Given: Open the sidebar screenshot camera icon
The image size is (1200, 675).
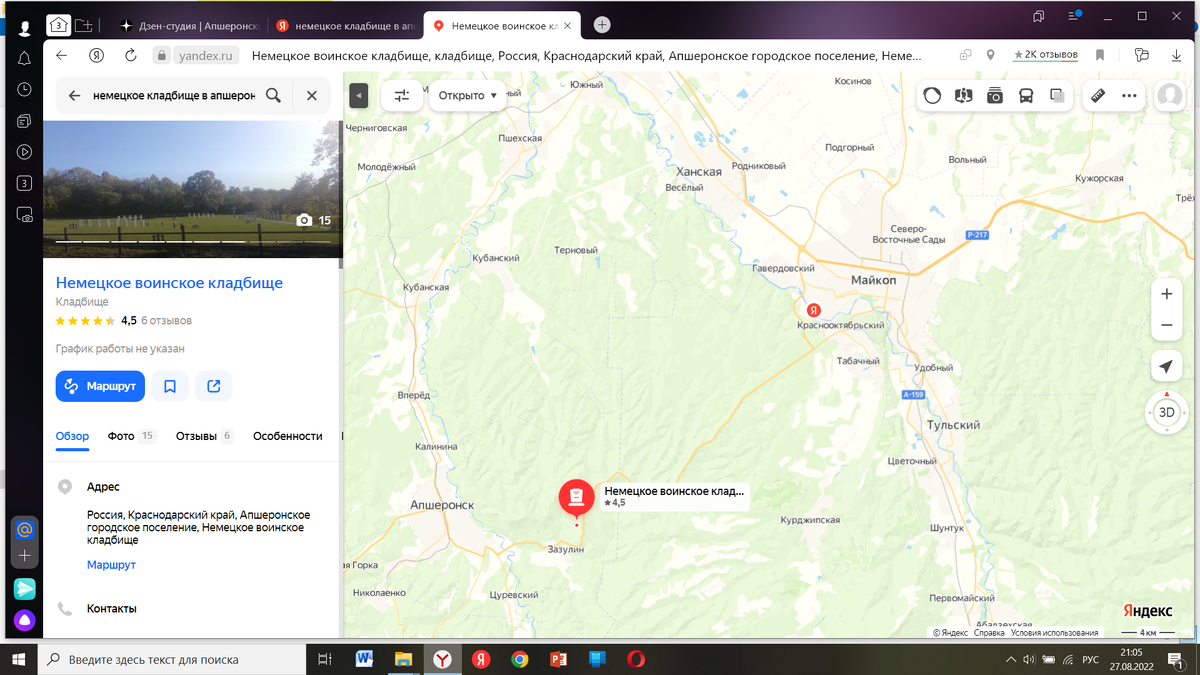Looking at the screenshot, I should (x=24, y=214).
